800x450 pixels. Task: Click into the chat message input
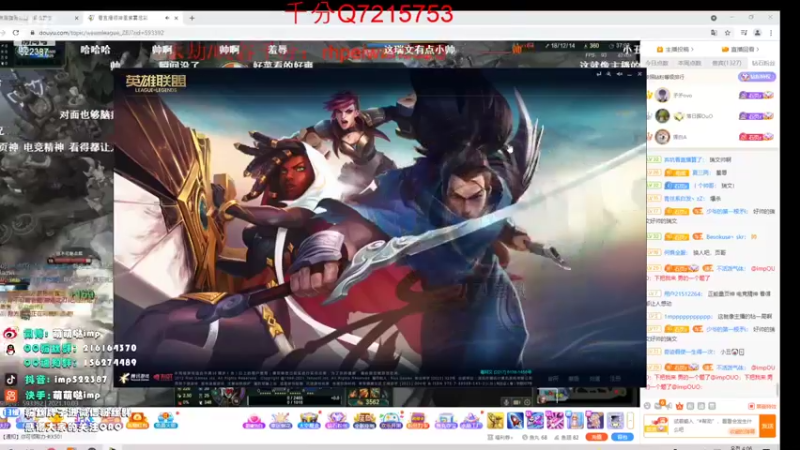714,426
